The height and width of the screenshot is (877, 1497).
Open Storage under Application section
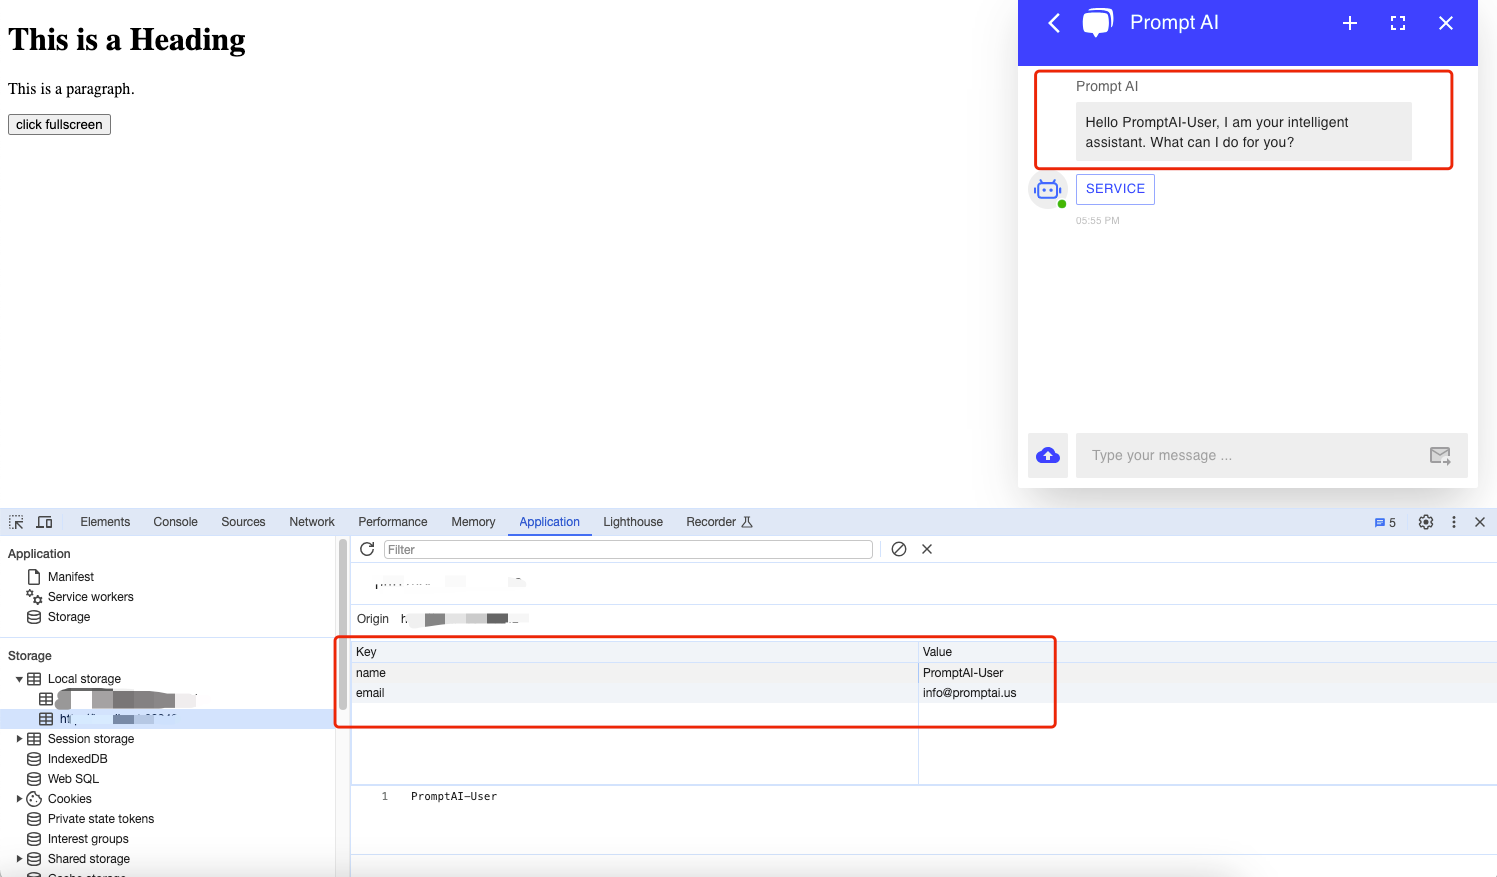coord(69,617)
